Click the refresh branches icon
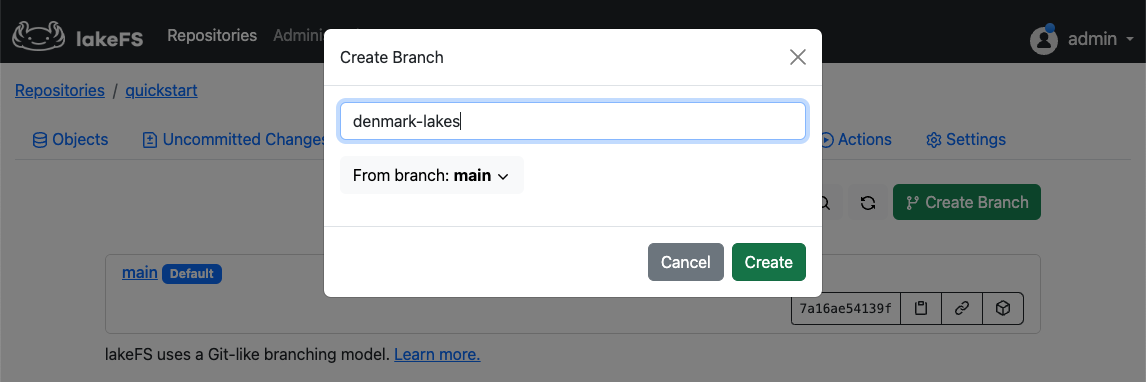This screenshot has width=1146, height=382. [868, 203]
